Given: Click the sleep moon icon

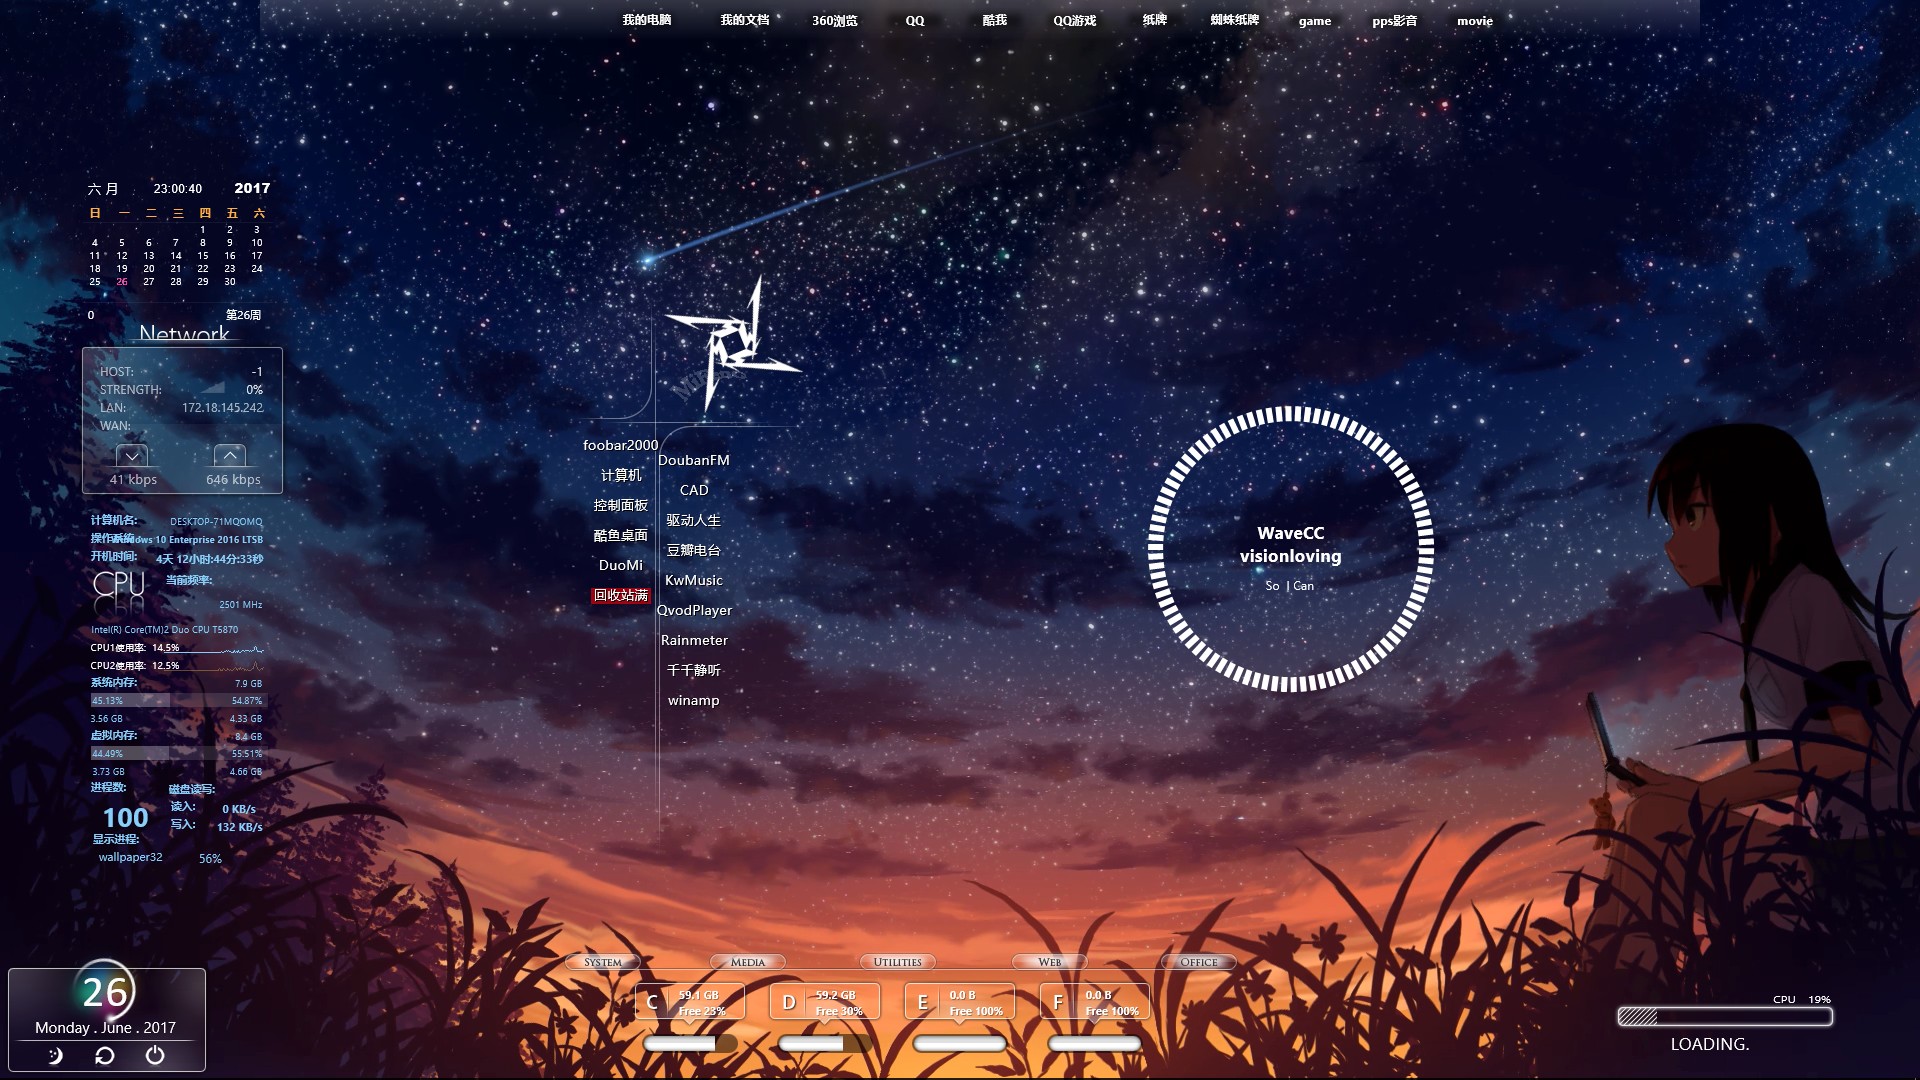Looking at the screenshot, I should tap(55, 1055).
